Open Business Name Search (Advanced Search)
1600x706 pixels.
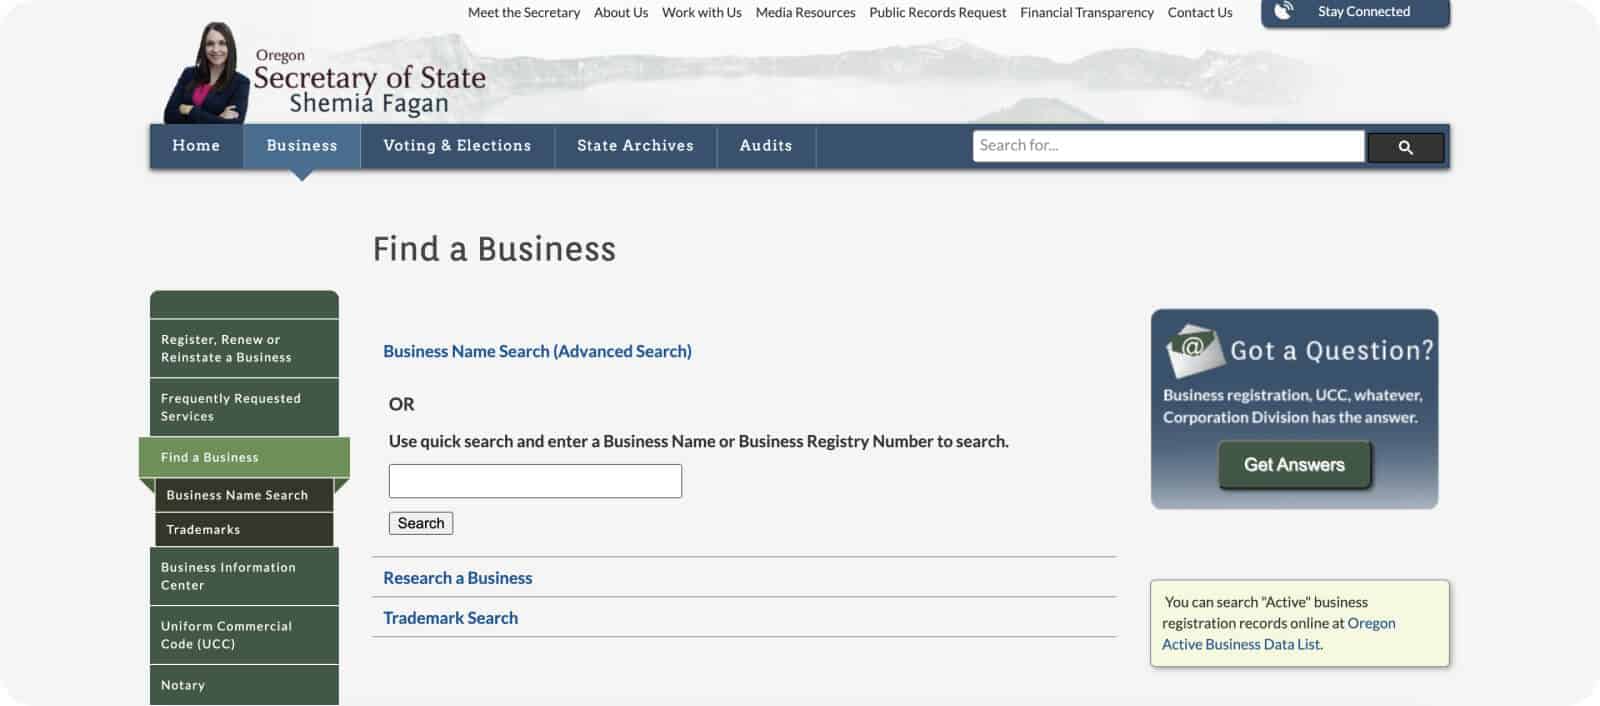tap(537, 351)
